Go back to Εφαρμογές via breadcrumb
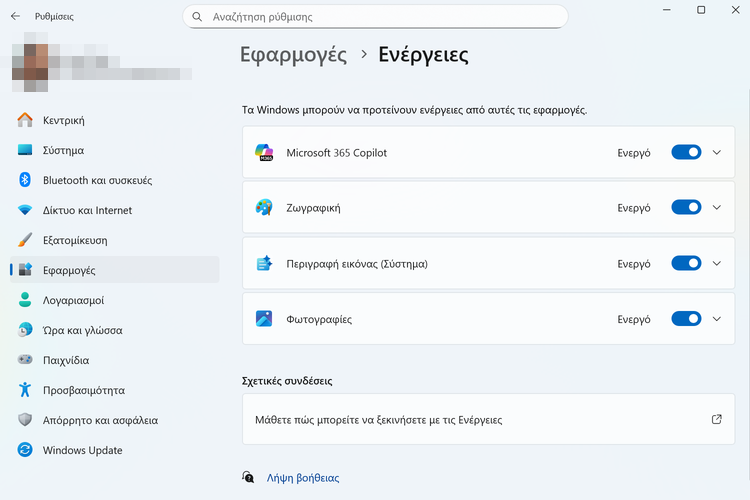Screen dimensions: 750x500 click(x=293, y=55)
